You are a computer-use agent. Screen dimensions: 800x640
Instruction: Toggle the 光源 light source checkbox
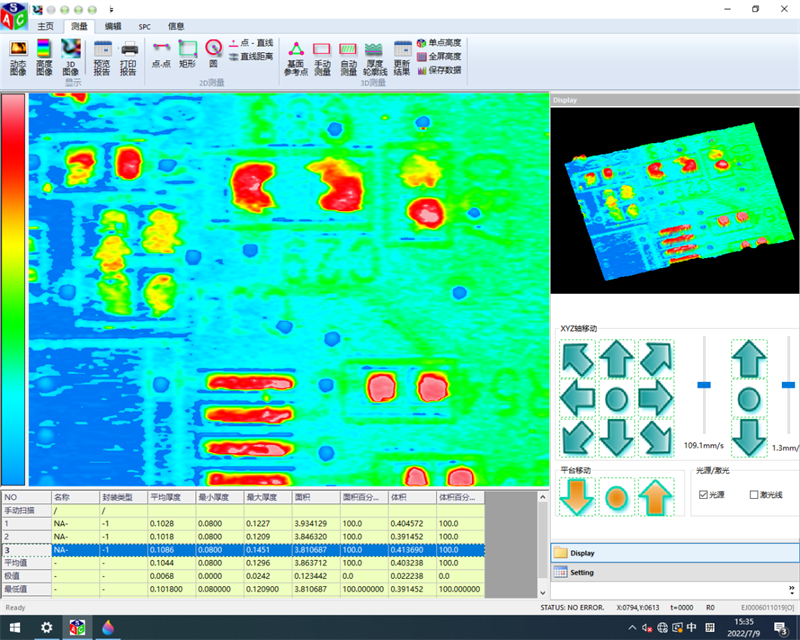coord(704,494)
